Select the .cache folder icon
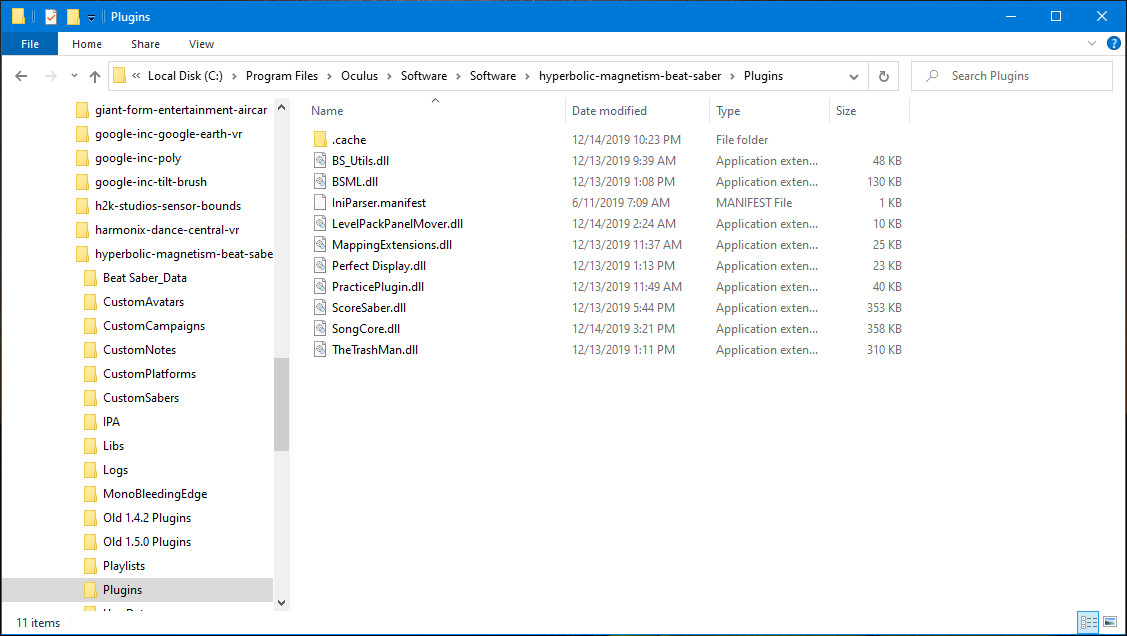The height and width of the screenshot is (636, 1127). coord(320,139)
